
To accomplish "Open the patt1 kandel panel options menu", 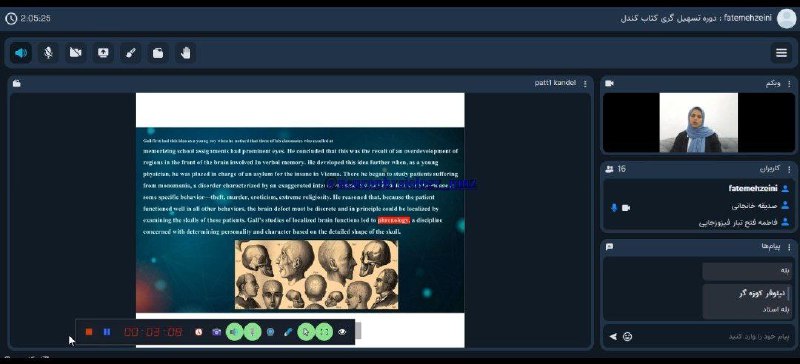I will (x=585, y=84).
